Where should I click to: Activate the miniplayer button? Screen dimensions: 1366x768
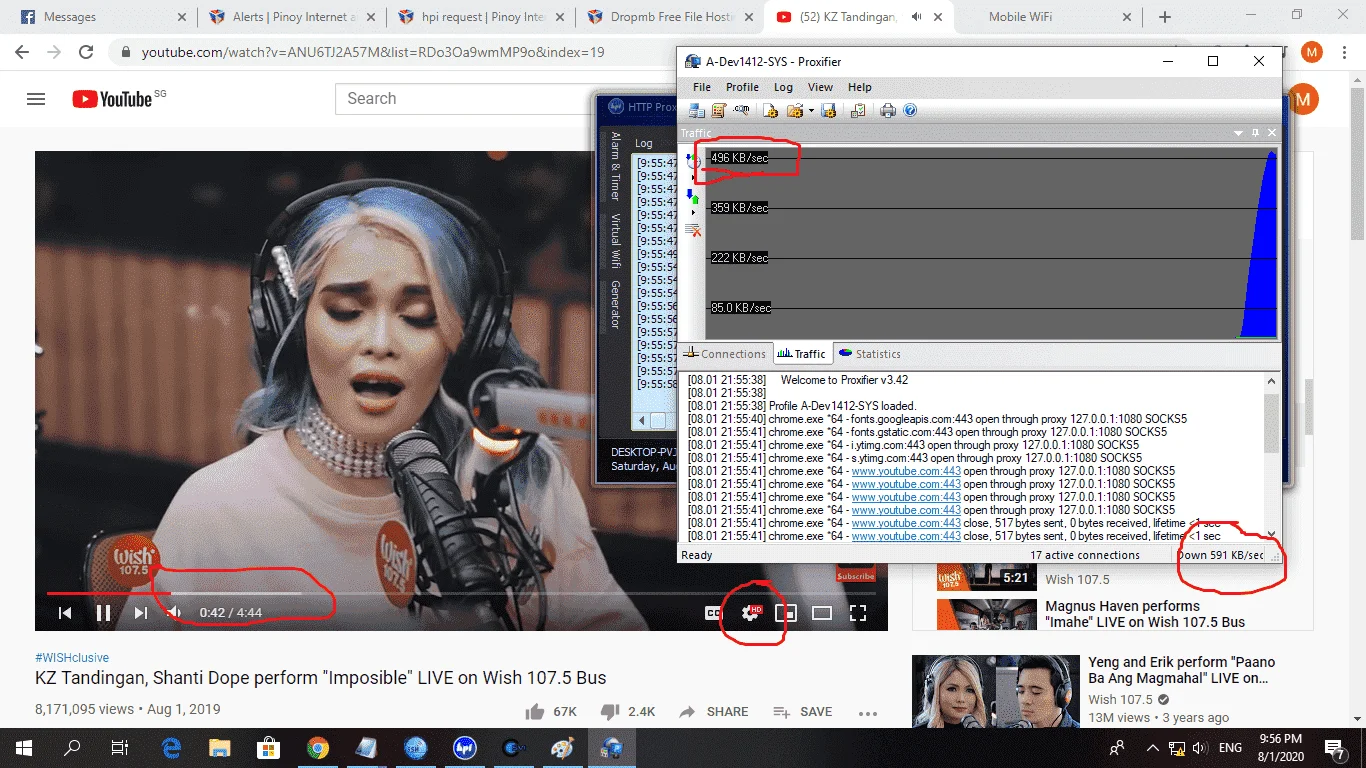(786, 613)
